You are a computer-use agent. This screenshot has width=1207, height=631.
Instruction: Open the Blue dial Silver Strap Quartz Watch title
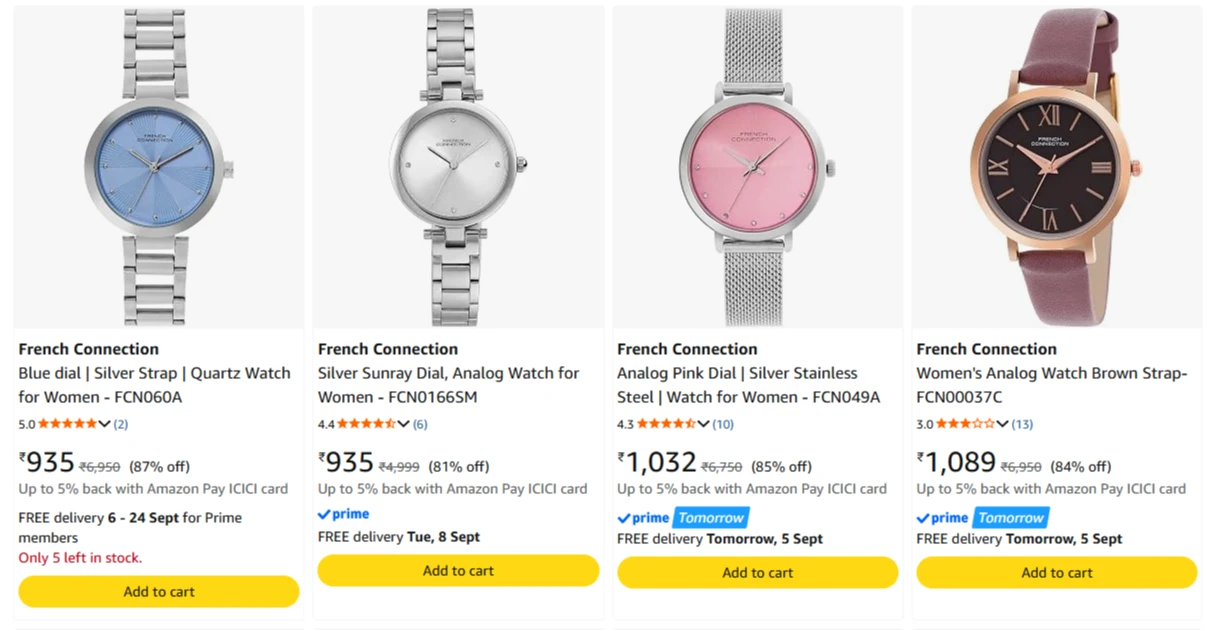click(155, 385)
